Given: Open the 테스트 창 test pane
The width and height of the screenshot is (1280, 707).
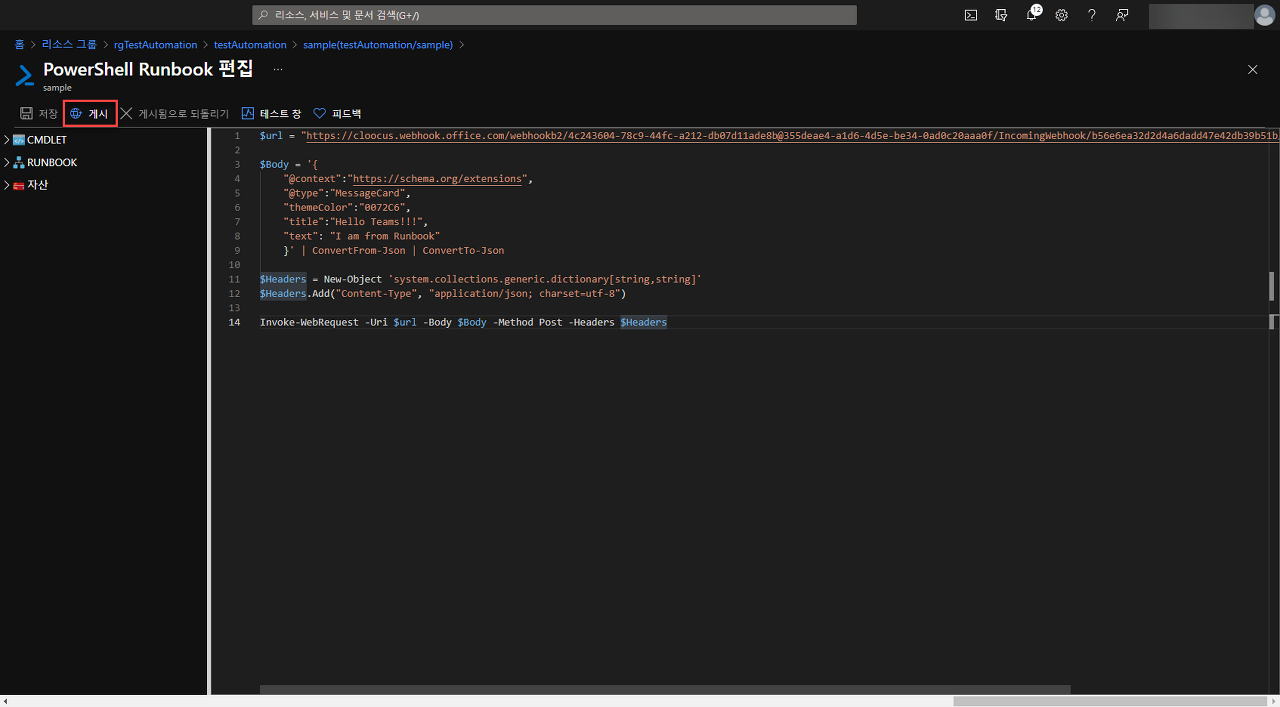Looking at the screenshot, I should click(271, 113).
